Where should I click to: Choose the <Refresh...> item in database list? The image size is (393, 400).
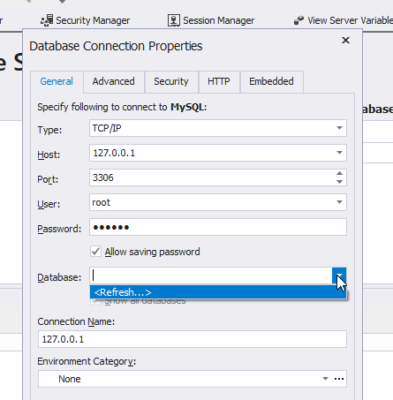[x=218, y=292]
